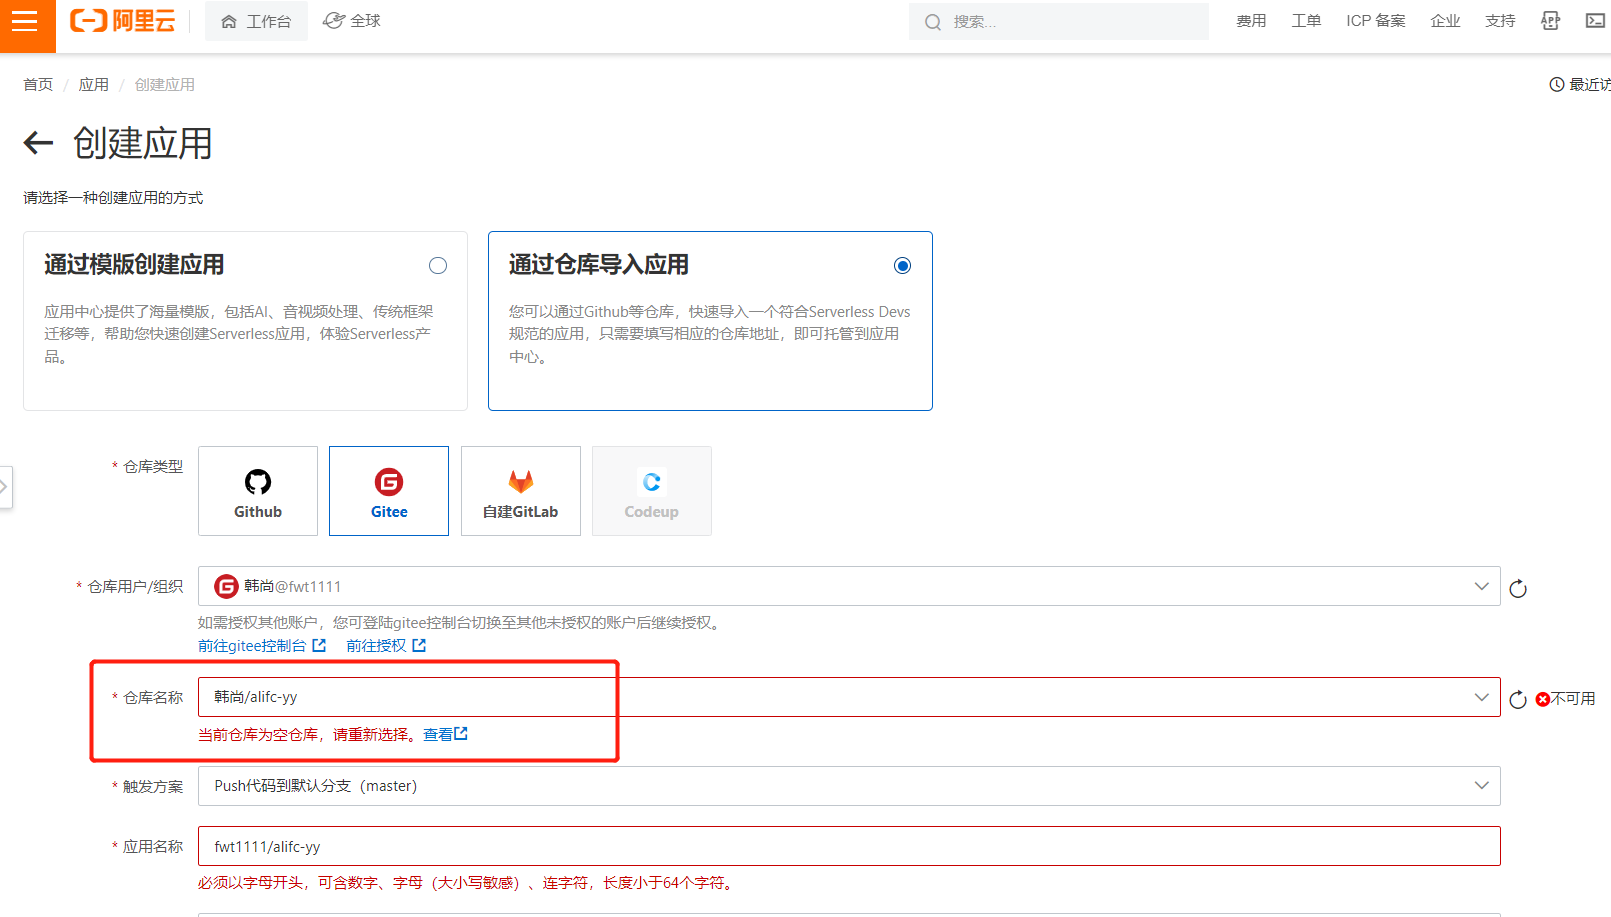Go to 应用 breadcrumb
This screenshot has height=917, width=1611.
click(x=94, y=85)
